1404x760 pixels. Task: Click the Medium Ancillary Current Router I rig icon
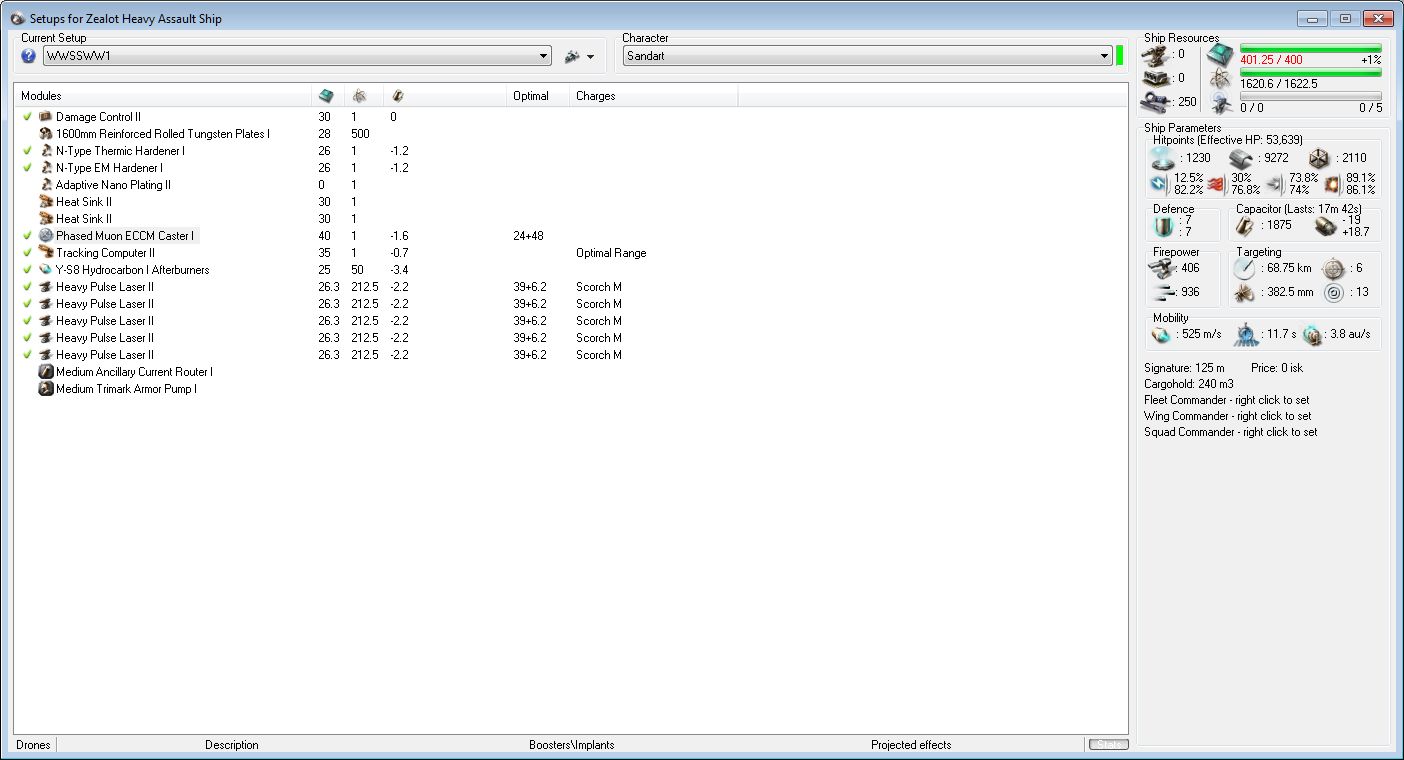46,372
